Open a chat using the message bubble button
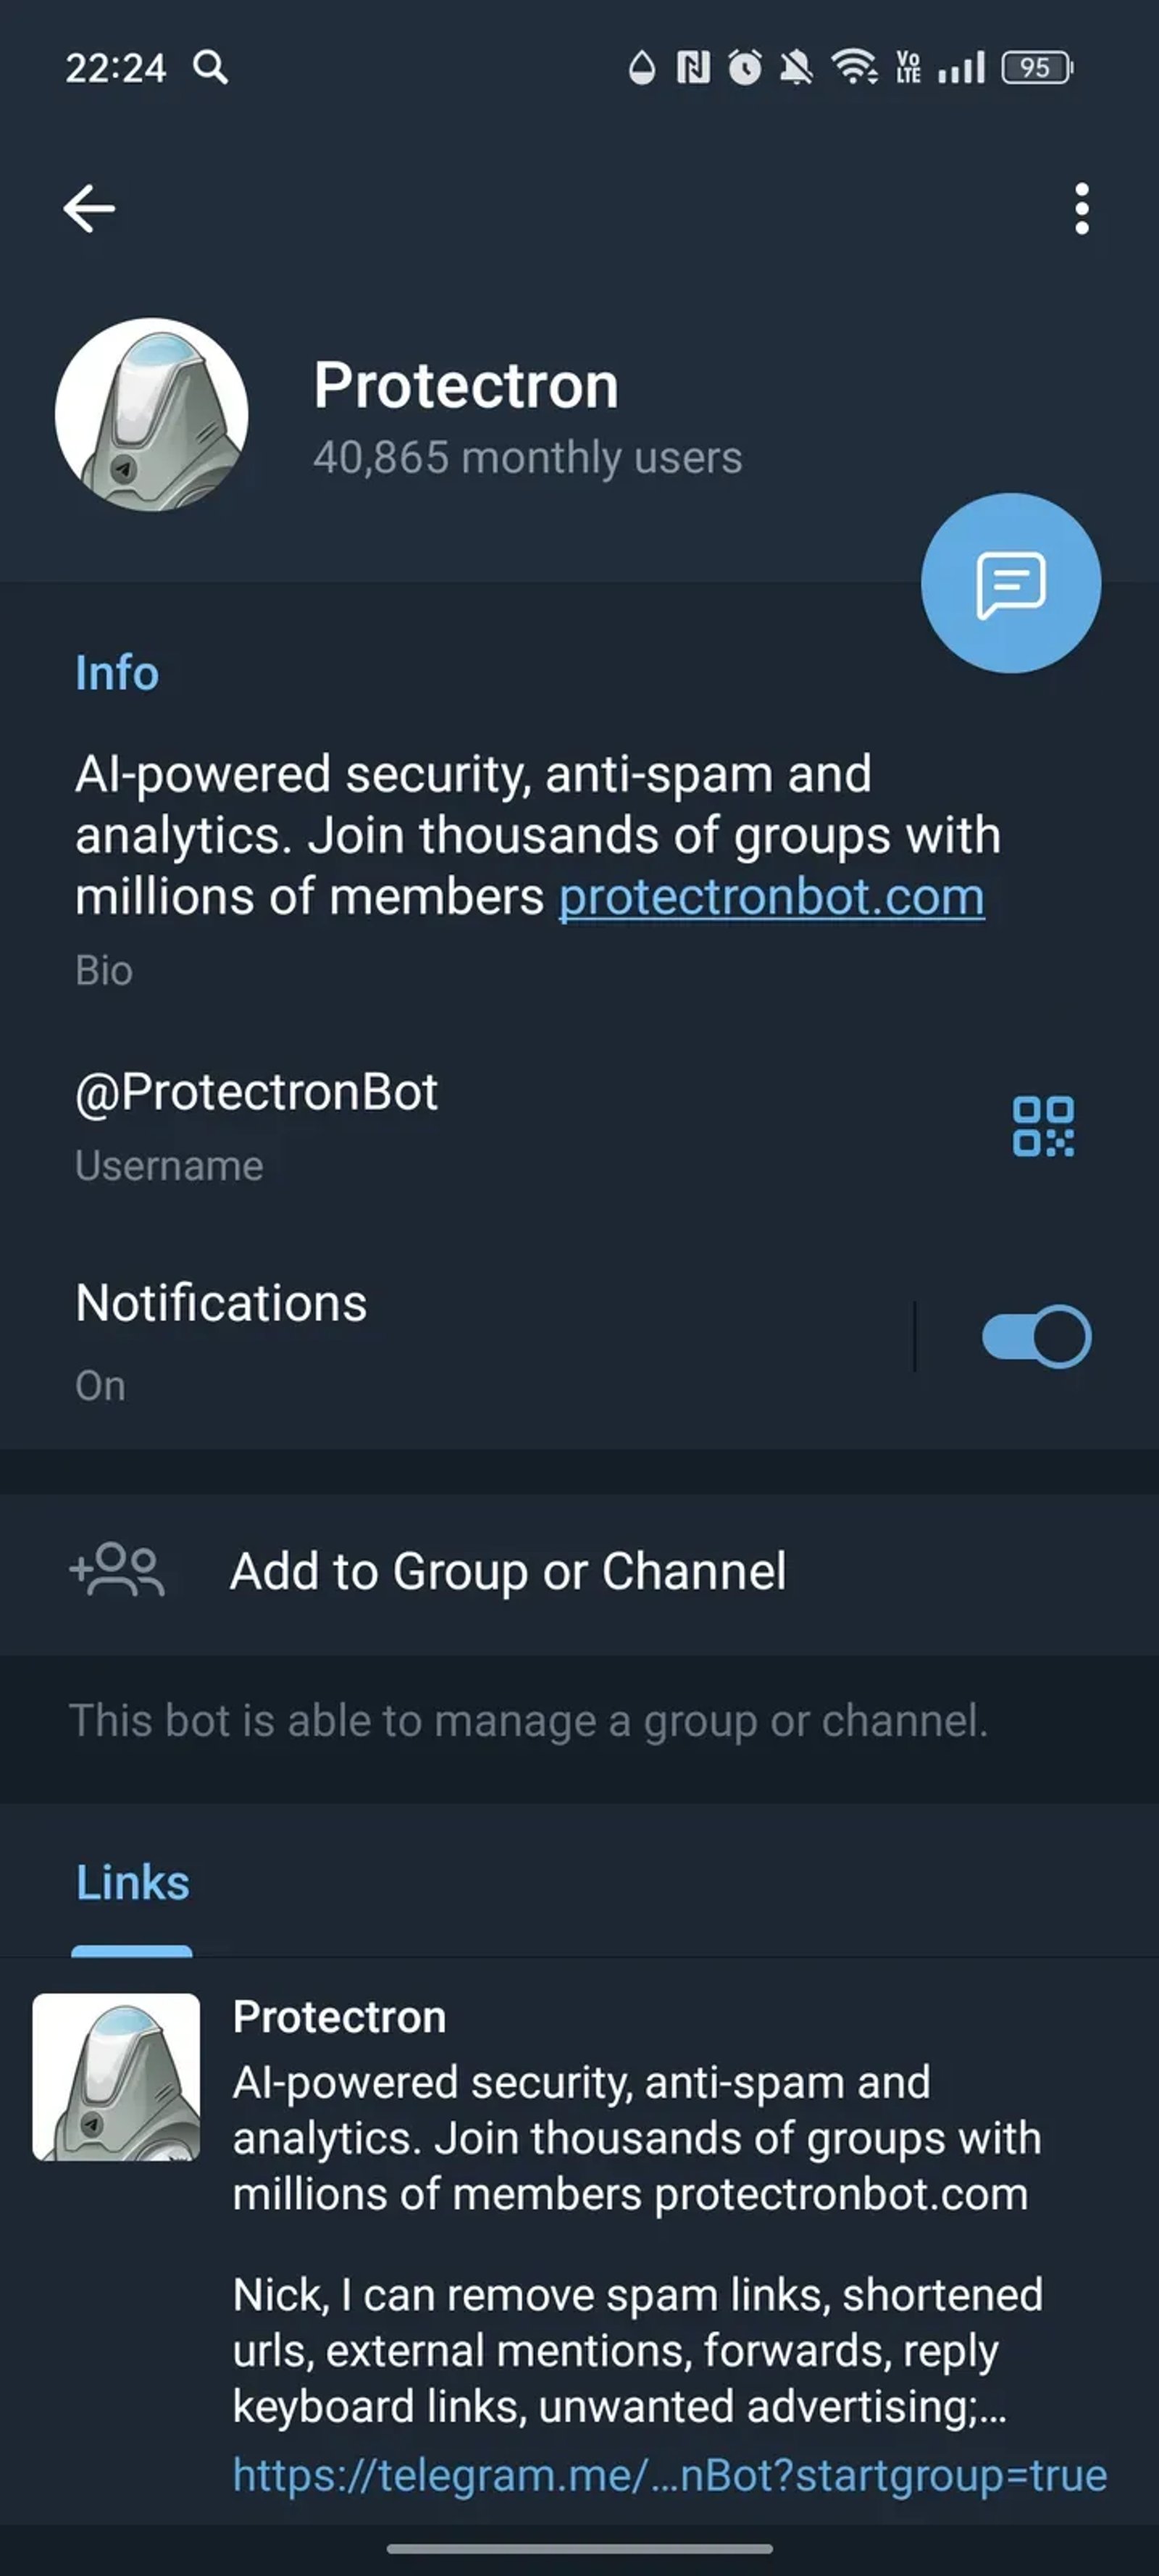The image size is (1159, 2576). 1012,582
